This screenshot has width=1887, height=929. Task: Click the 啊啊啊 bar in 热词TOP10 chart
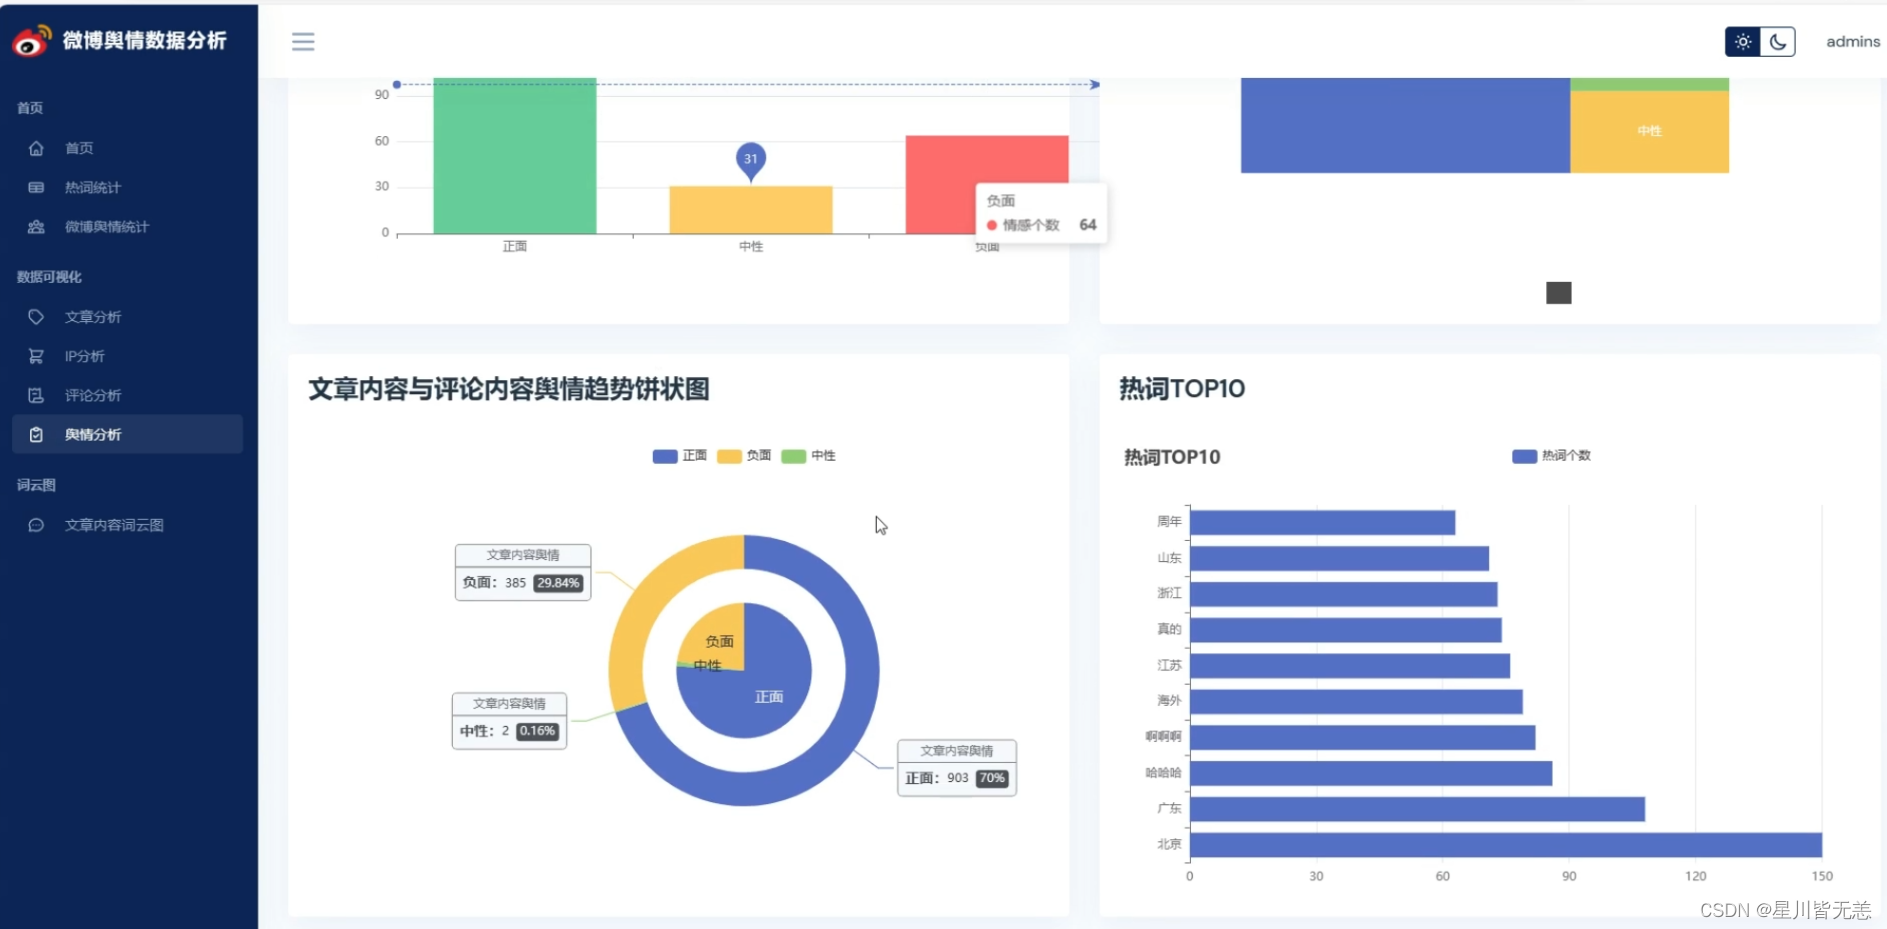(x=1363, y=737)
